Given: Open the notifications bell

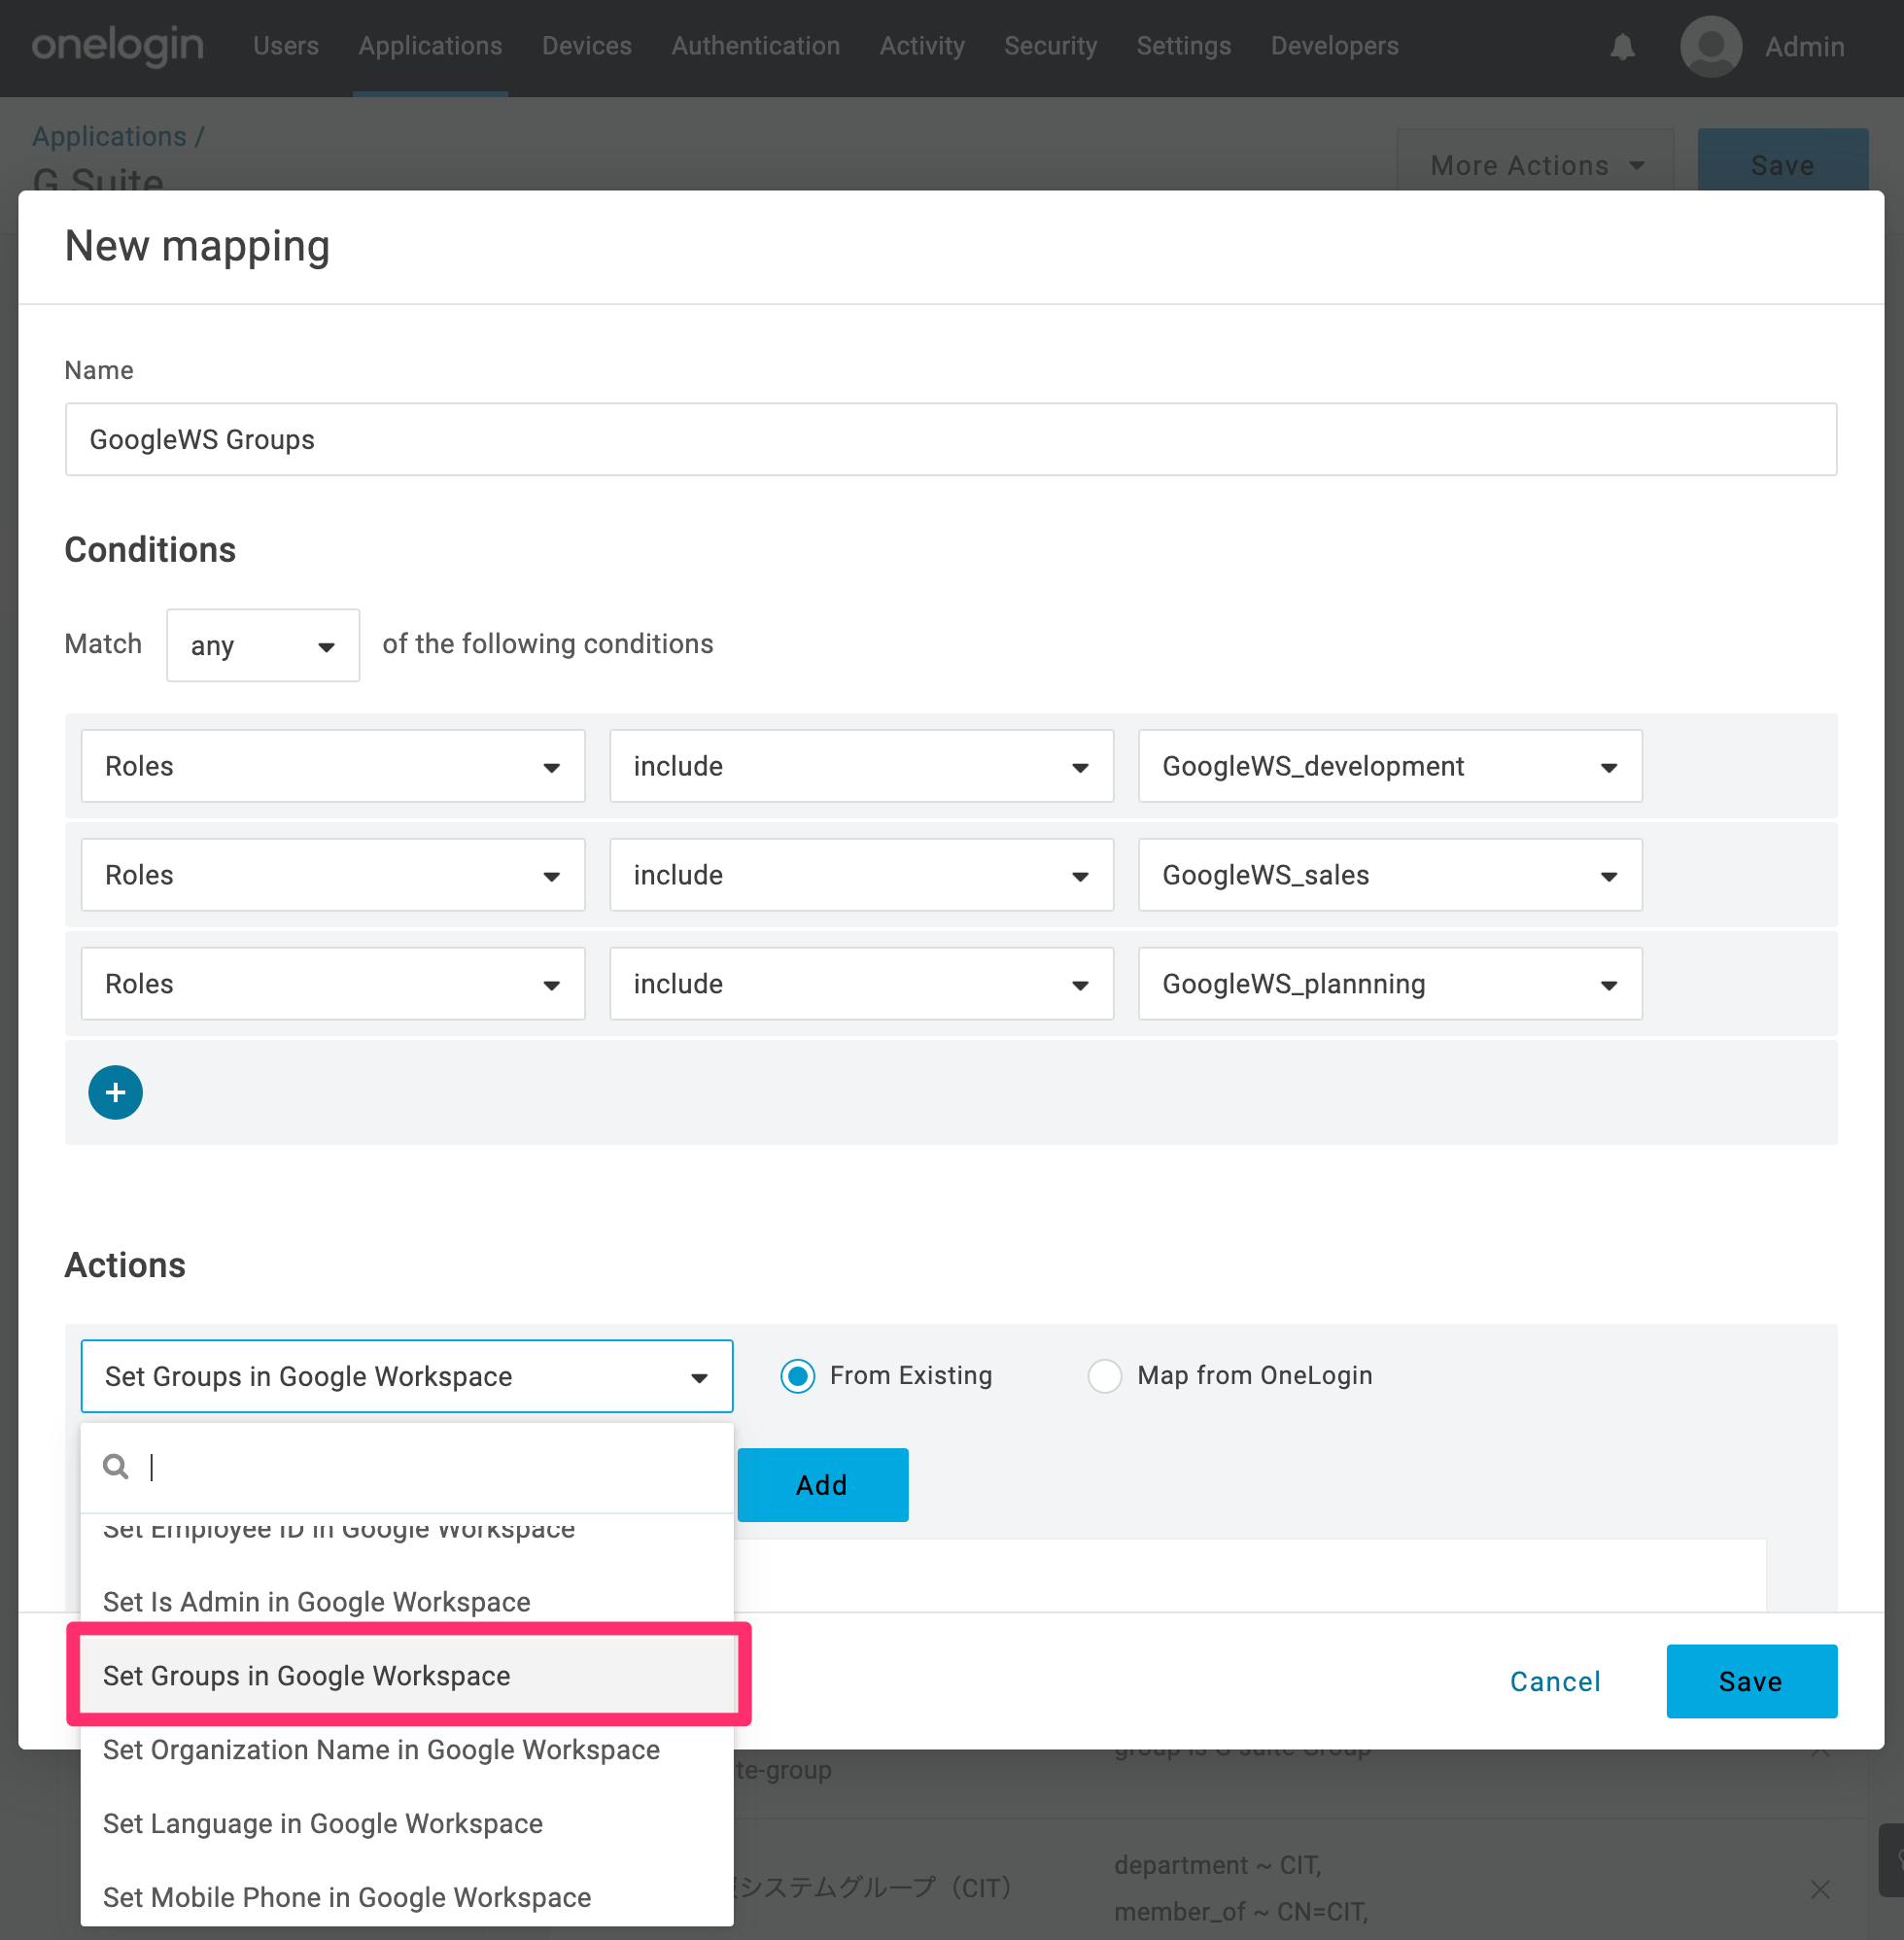Looking at the screenshot, I should pos(1622,47).
